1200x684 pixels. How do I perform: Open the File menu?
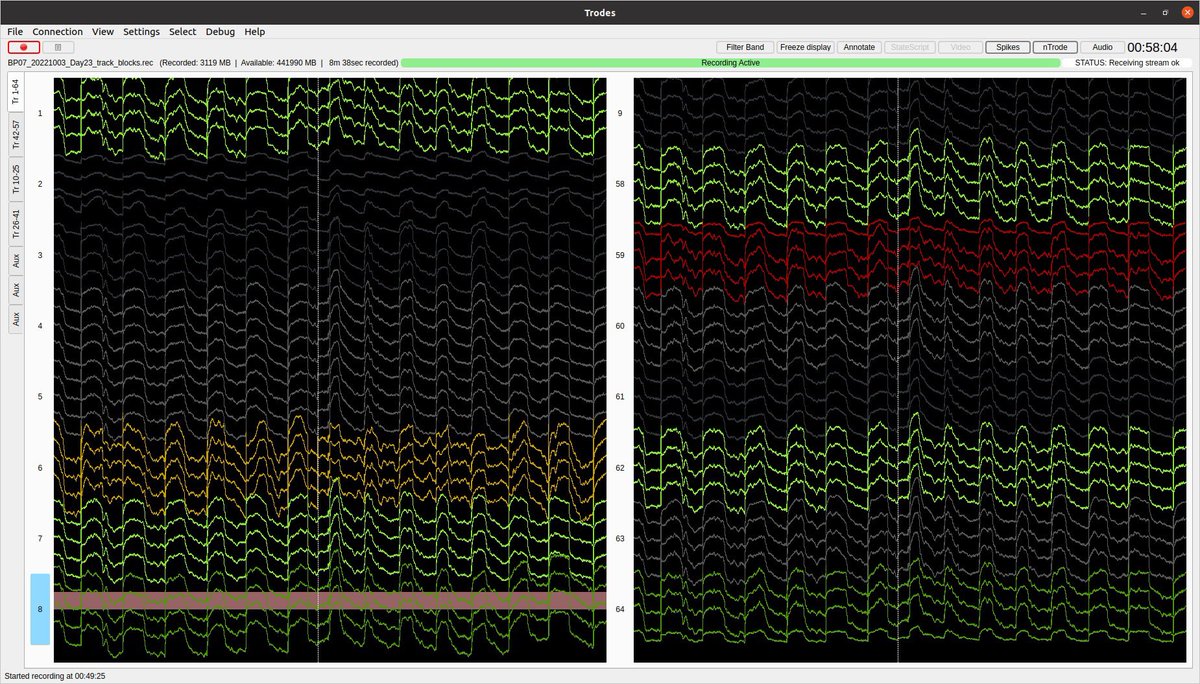coord(15,31)
